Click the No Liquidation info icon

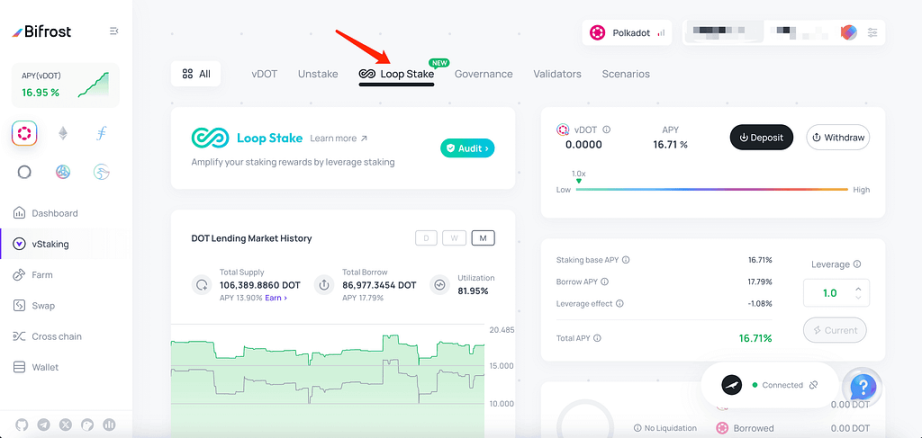[637, 428]
